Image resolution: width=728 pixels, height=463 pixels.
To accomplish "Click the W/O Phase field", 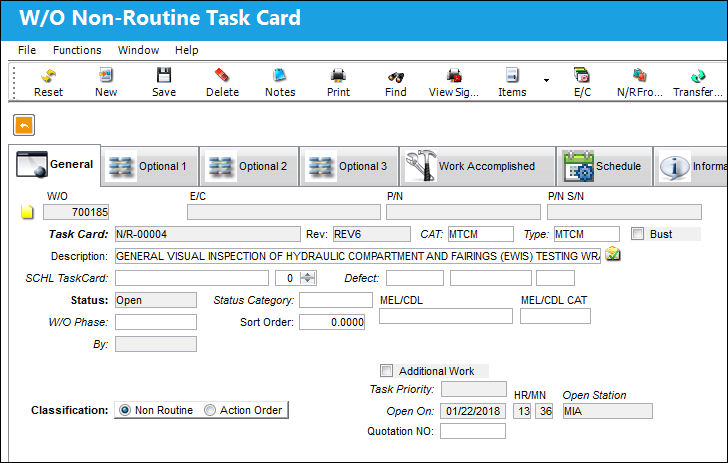I will click(x=156, y=322).
